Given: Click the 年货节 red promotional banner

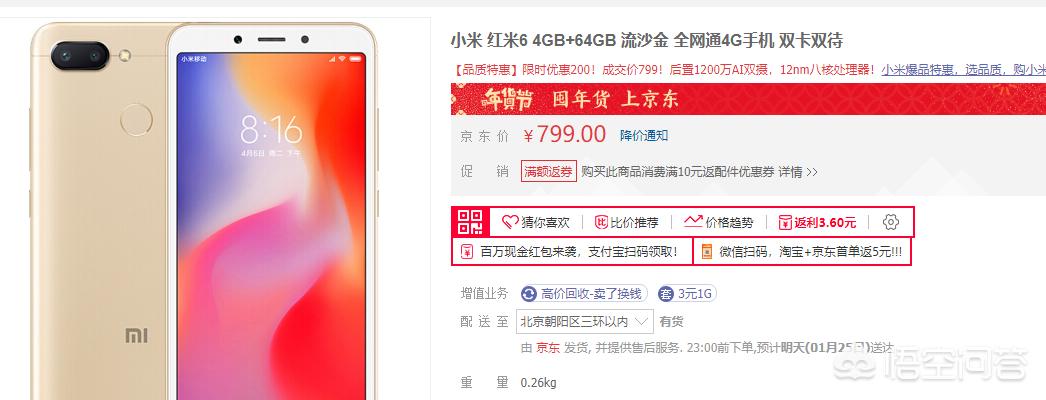Looking at the screenshot, I should tap(748, 99).
